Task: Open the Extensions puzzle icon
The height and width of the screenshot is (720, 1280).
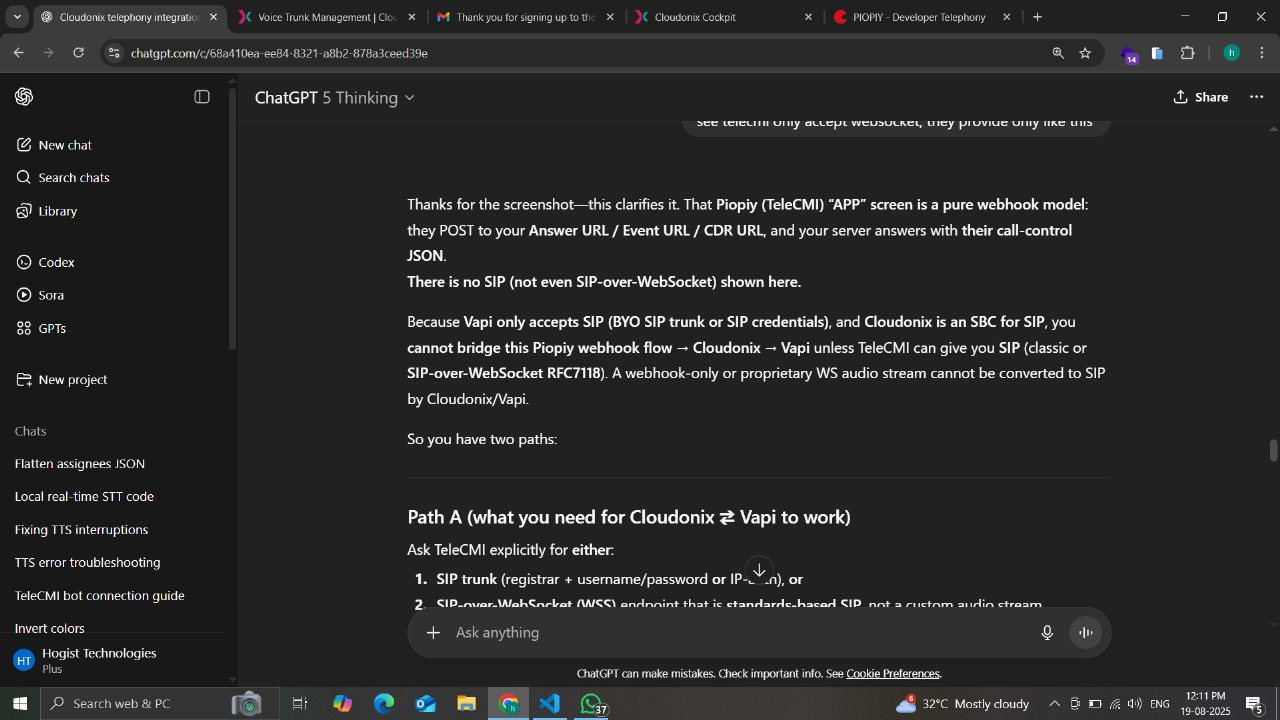Action: coord(1188,53)
